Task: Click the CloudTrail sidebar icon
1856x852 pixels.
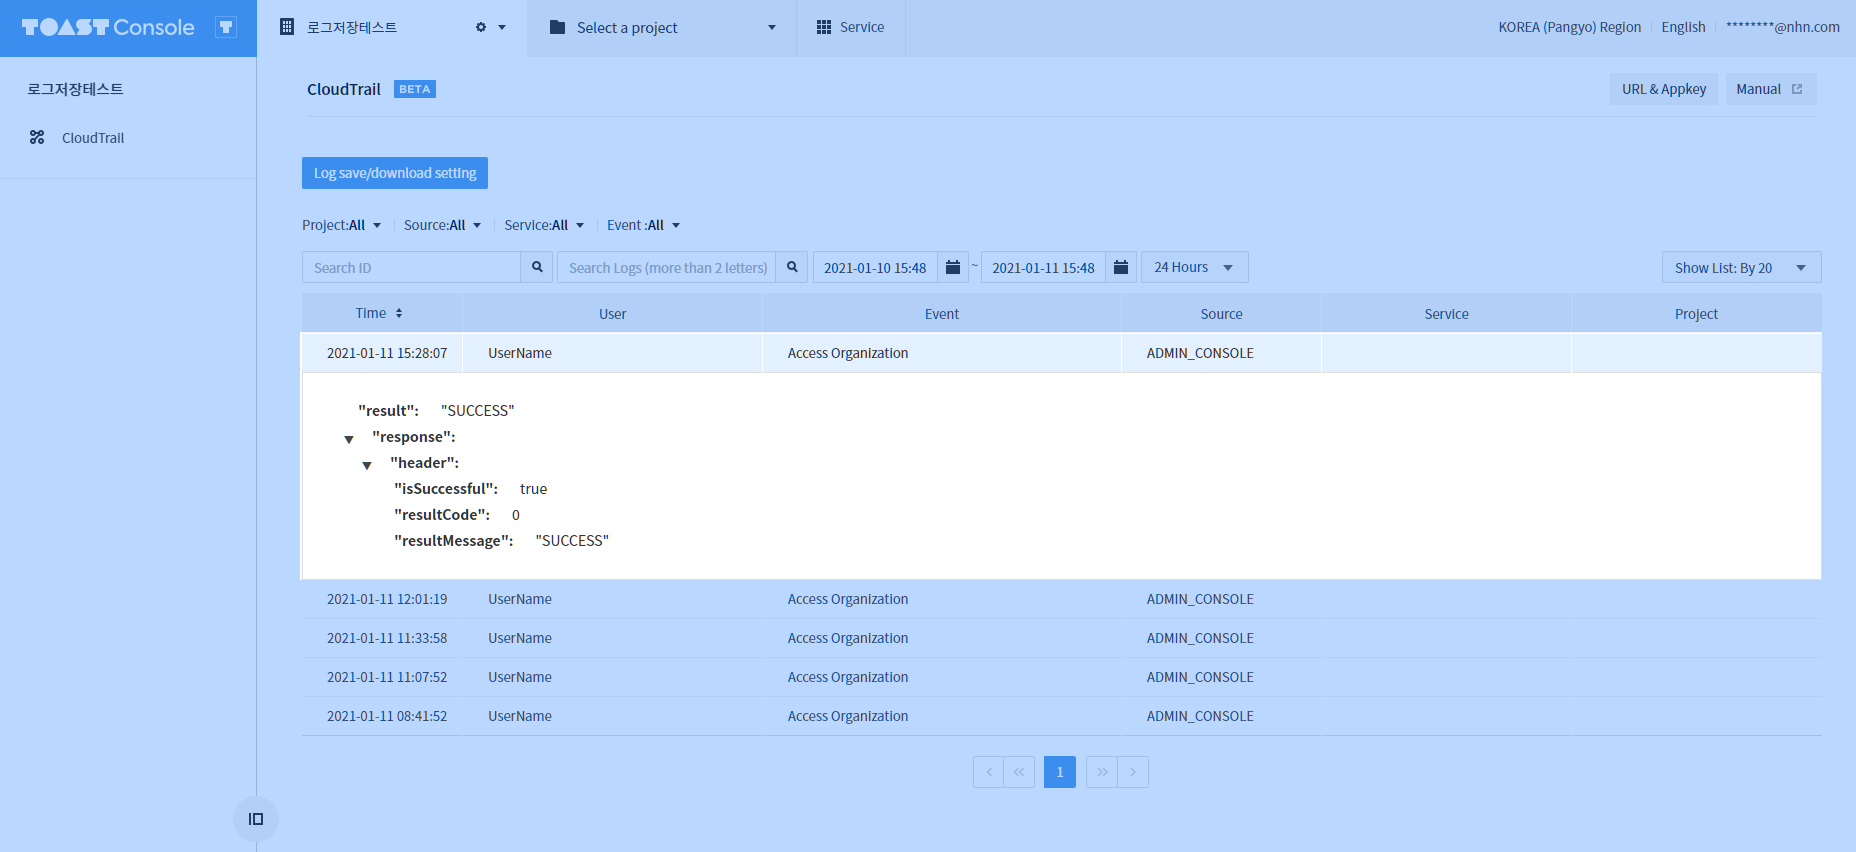Action: click(37, 137)
